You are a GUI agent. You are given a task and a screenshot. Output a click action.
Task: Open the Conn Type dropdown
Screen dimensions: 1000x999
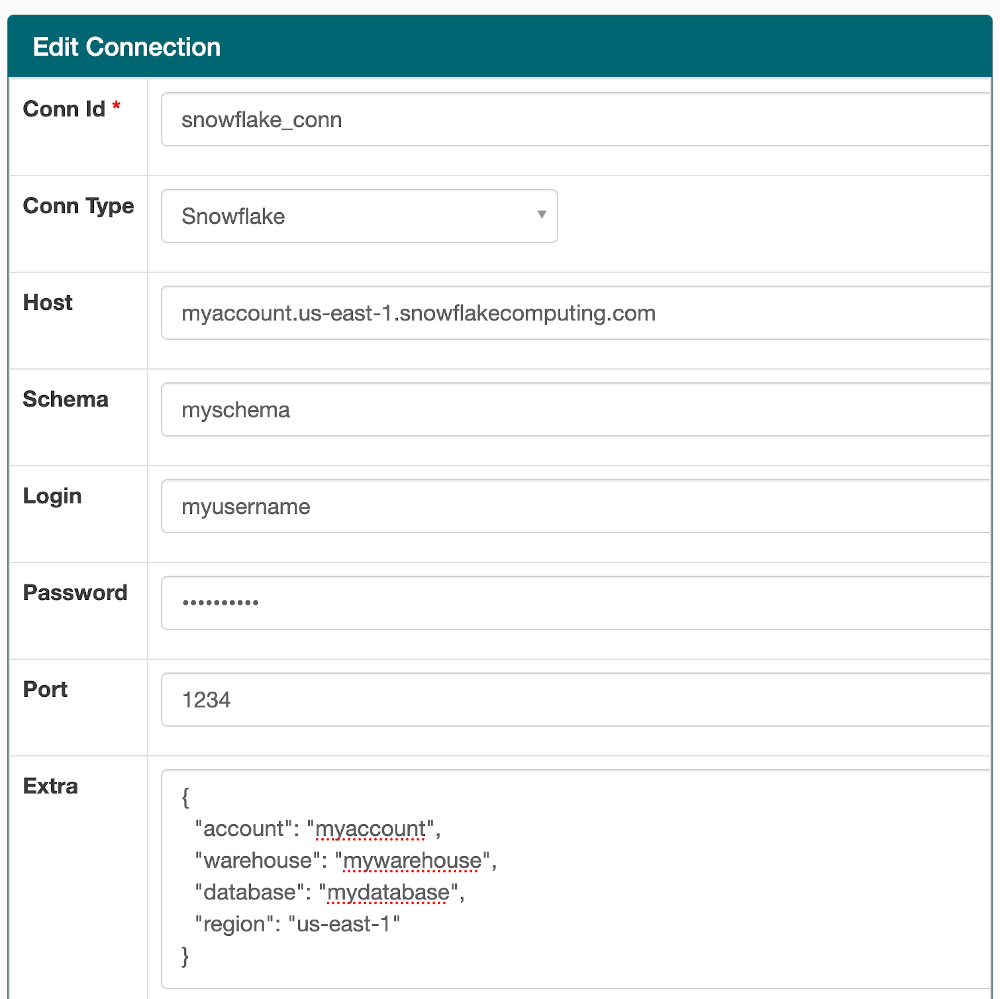click(359, 215)
